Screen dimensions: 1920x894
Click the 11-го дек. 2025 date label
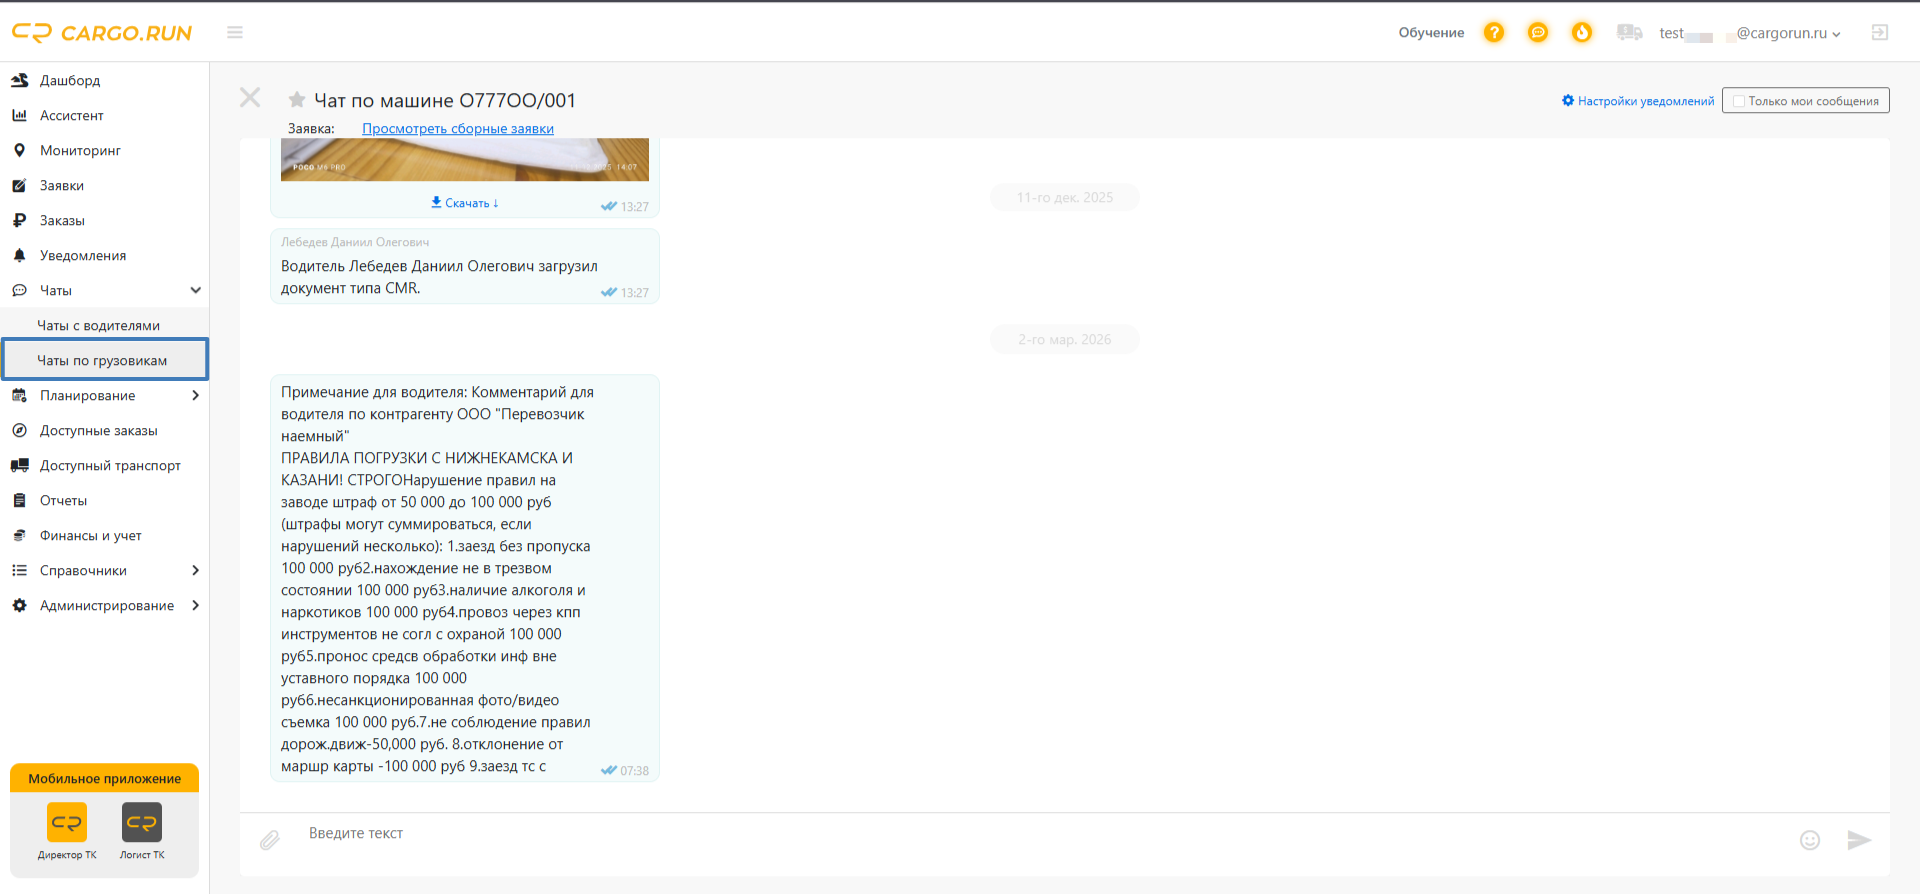[1065, 197]
